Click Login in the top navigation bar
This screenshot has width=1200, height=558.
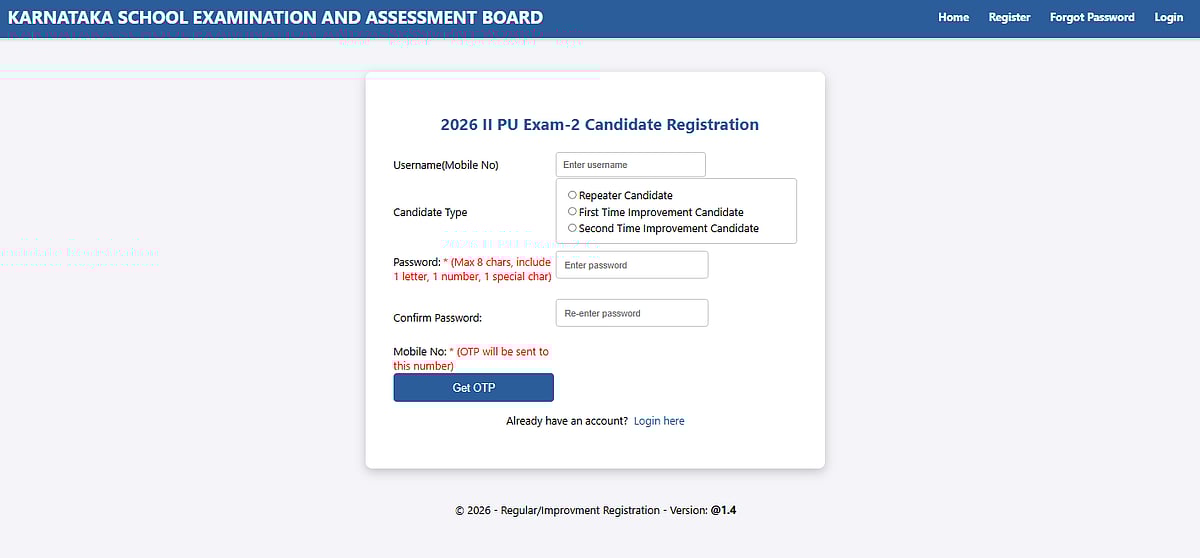point(1168,17)
